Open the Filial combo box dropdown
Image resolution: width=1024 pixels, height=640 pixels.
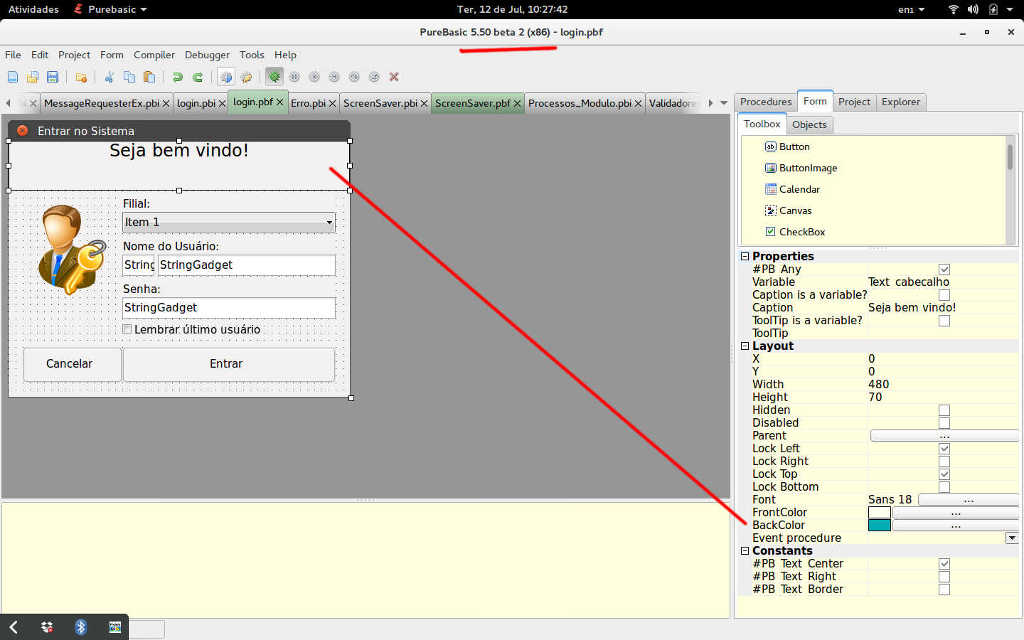tap(329, 222)
